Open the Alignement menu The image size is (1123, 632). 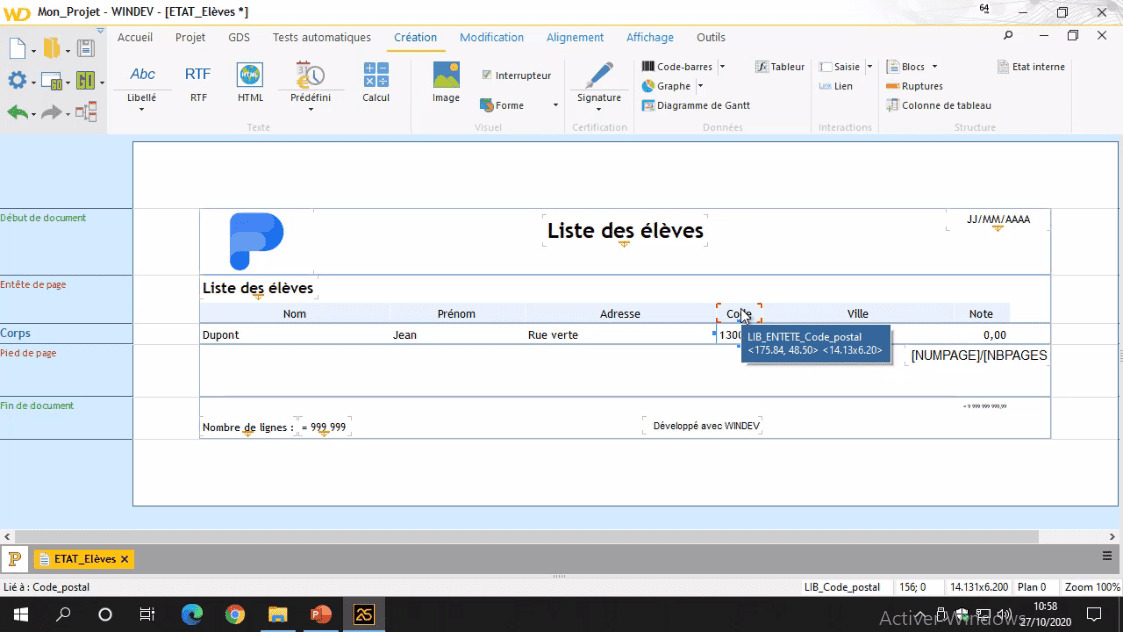(575, 37)
